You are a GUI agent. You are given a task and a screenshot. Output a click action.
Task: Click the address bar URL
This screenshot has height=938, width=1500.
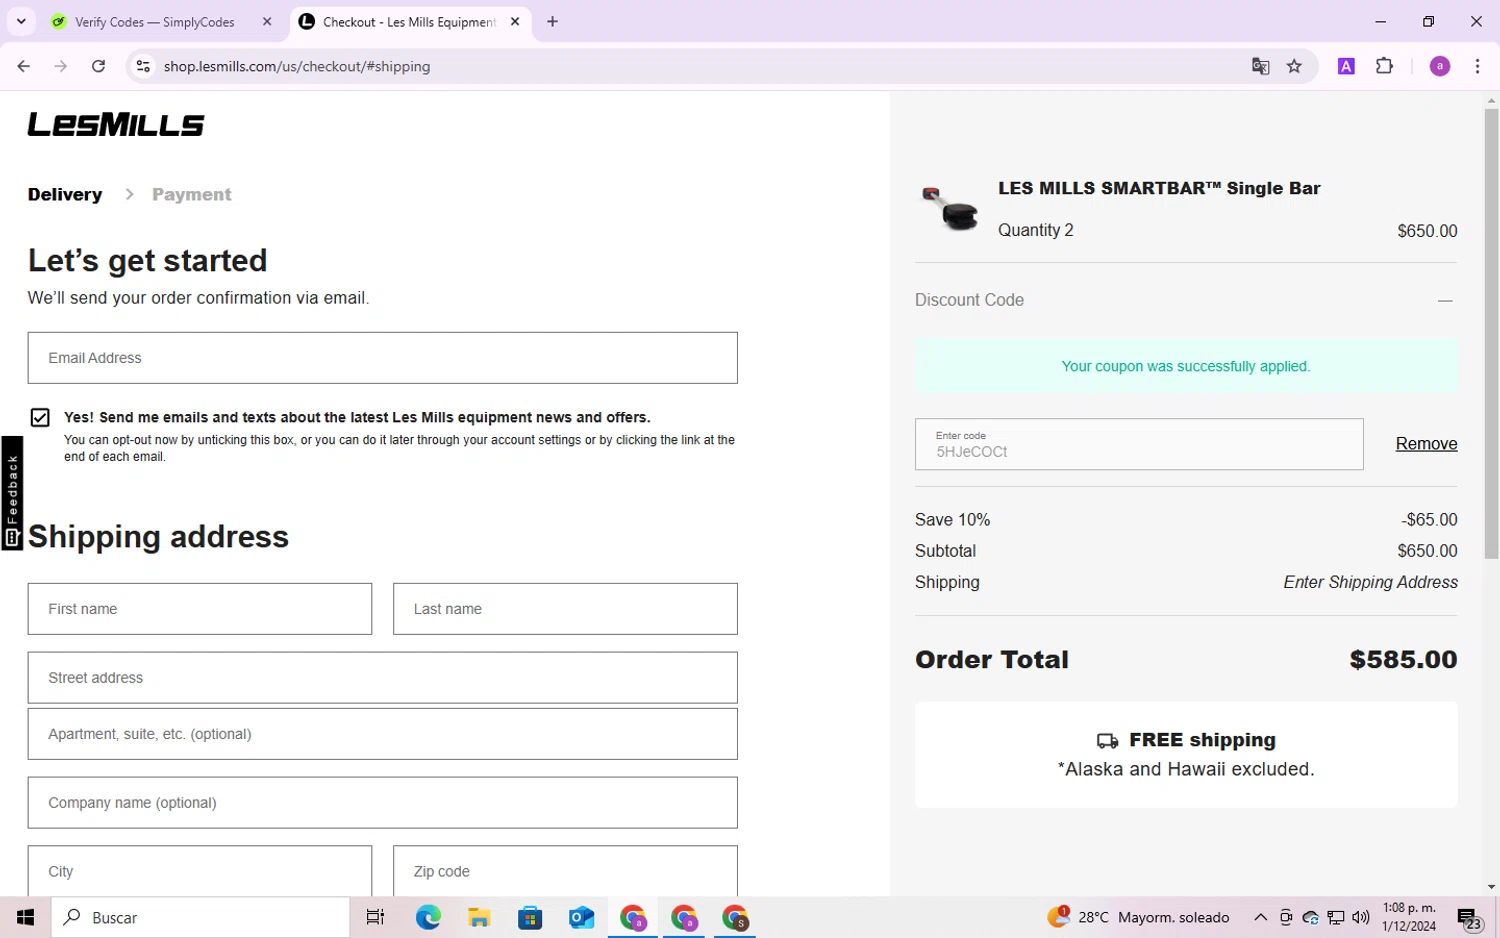tap(297, 66)
